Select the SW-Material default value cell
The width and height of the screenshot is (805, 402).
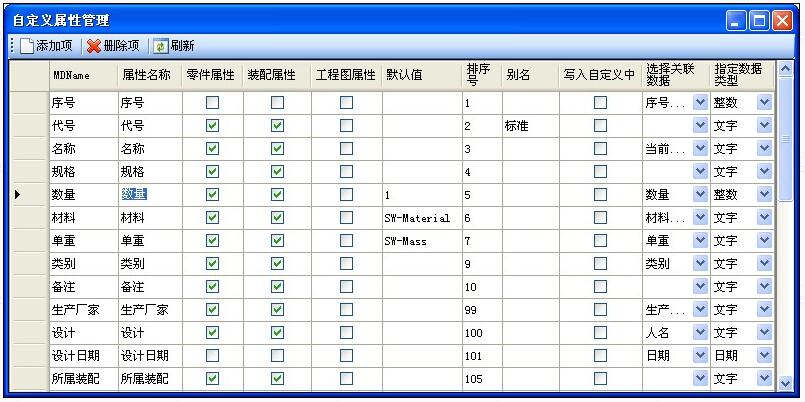point(422,218)
